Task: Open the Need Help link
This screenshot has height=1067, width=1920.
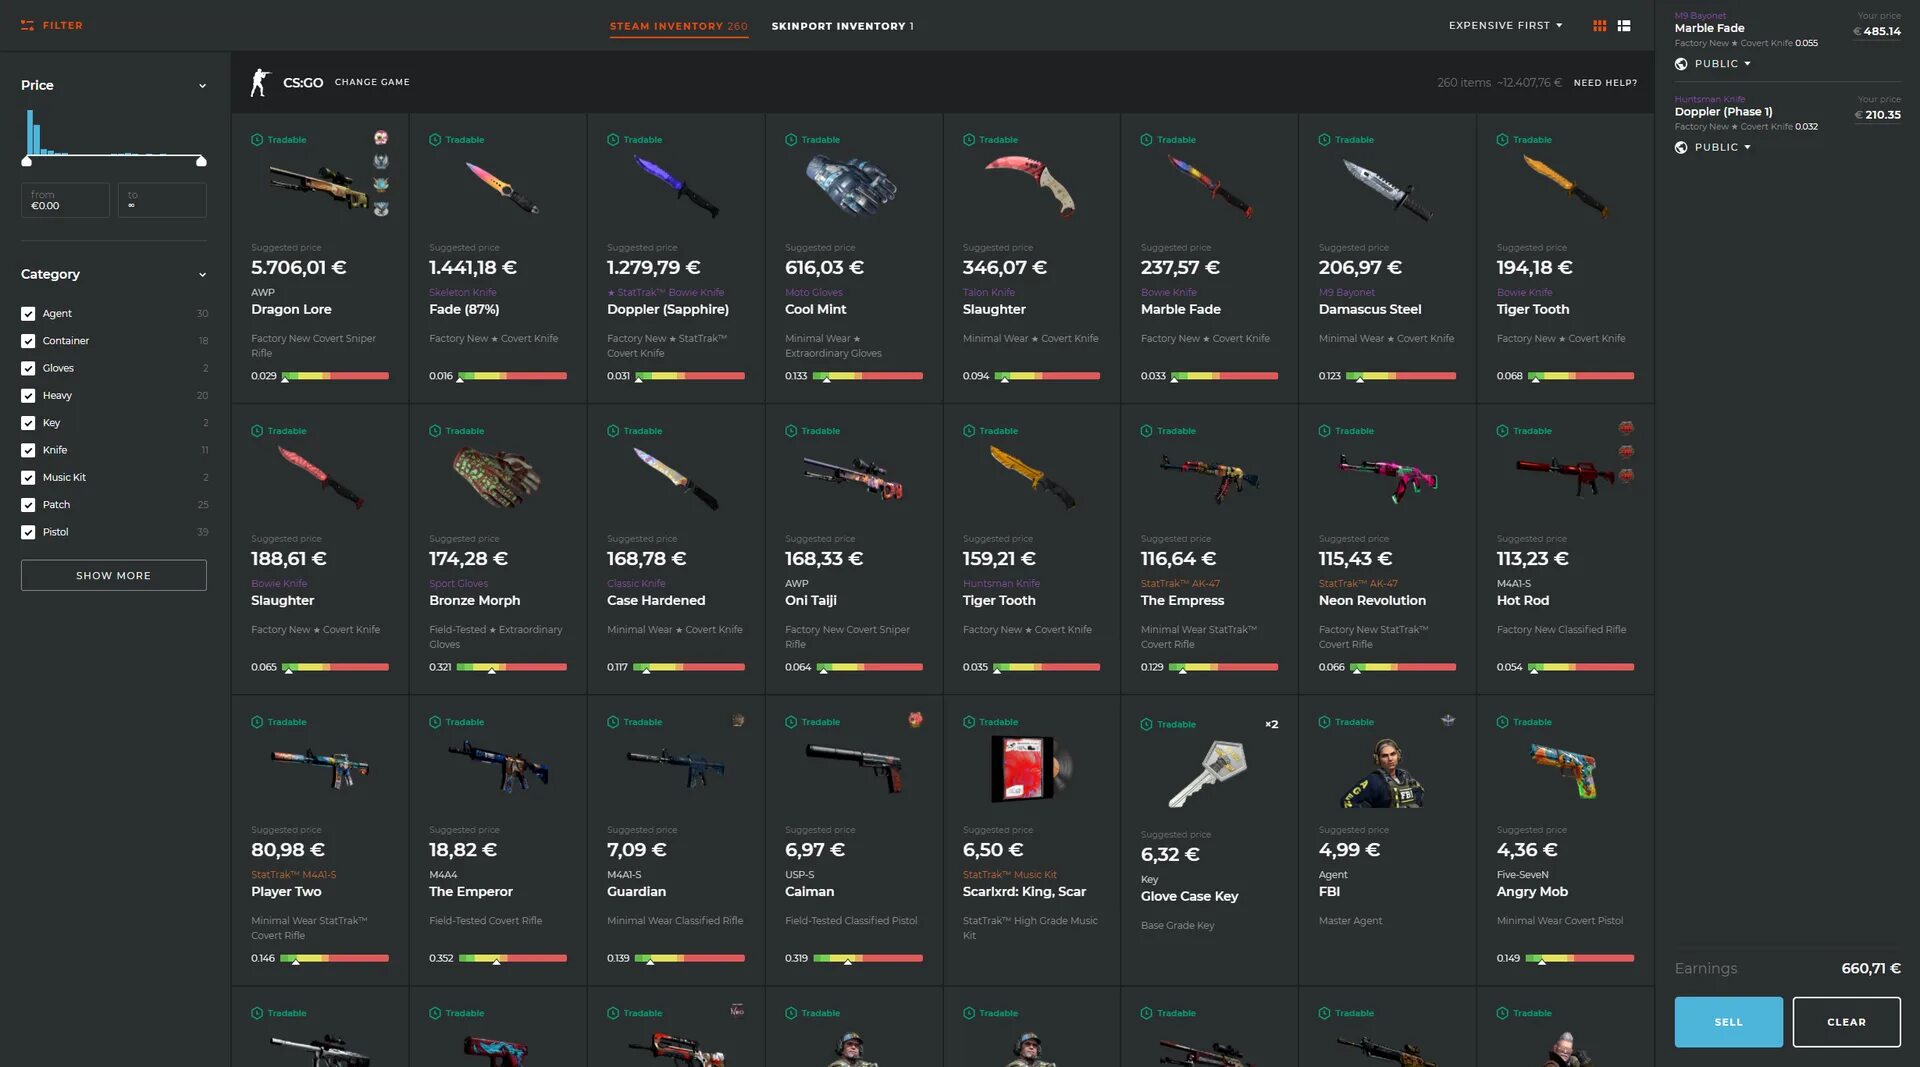Action: [1605, 83]
